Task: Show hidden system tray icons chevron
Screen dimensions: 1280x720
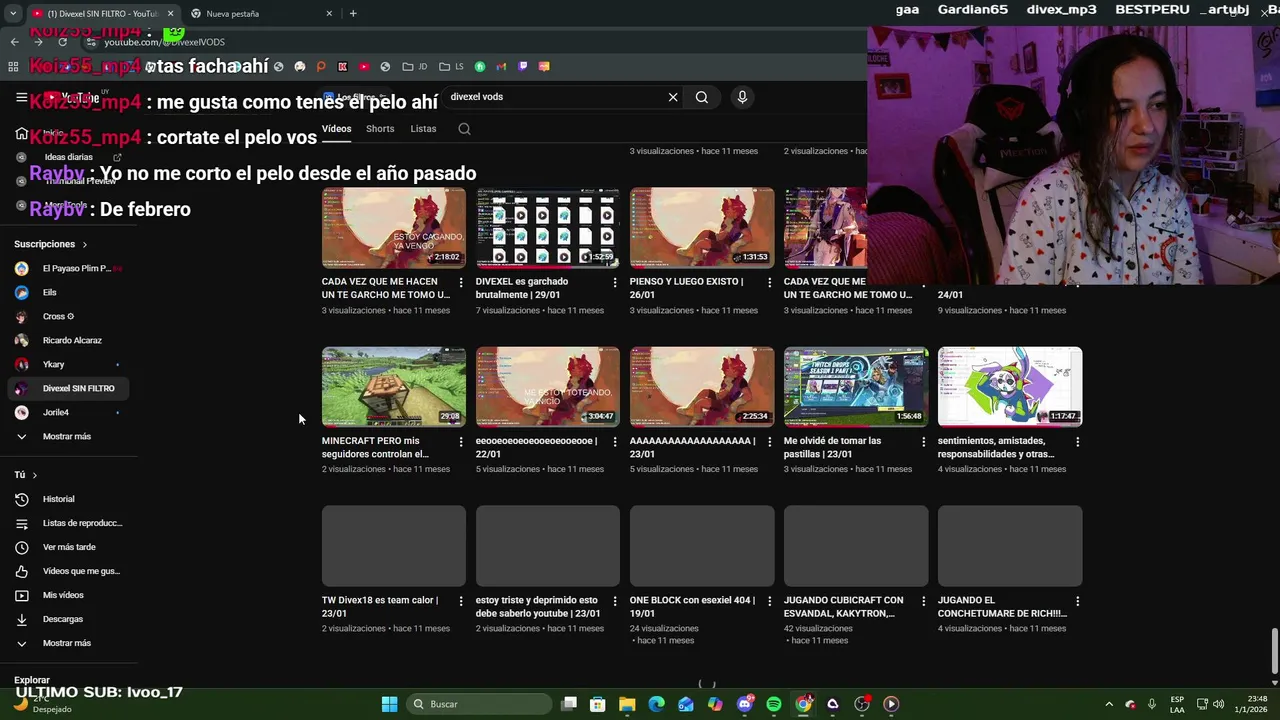Action: (x=1108, y=704)
